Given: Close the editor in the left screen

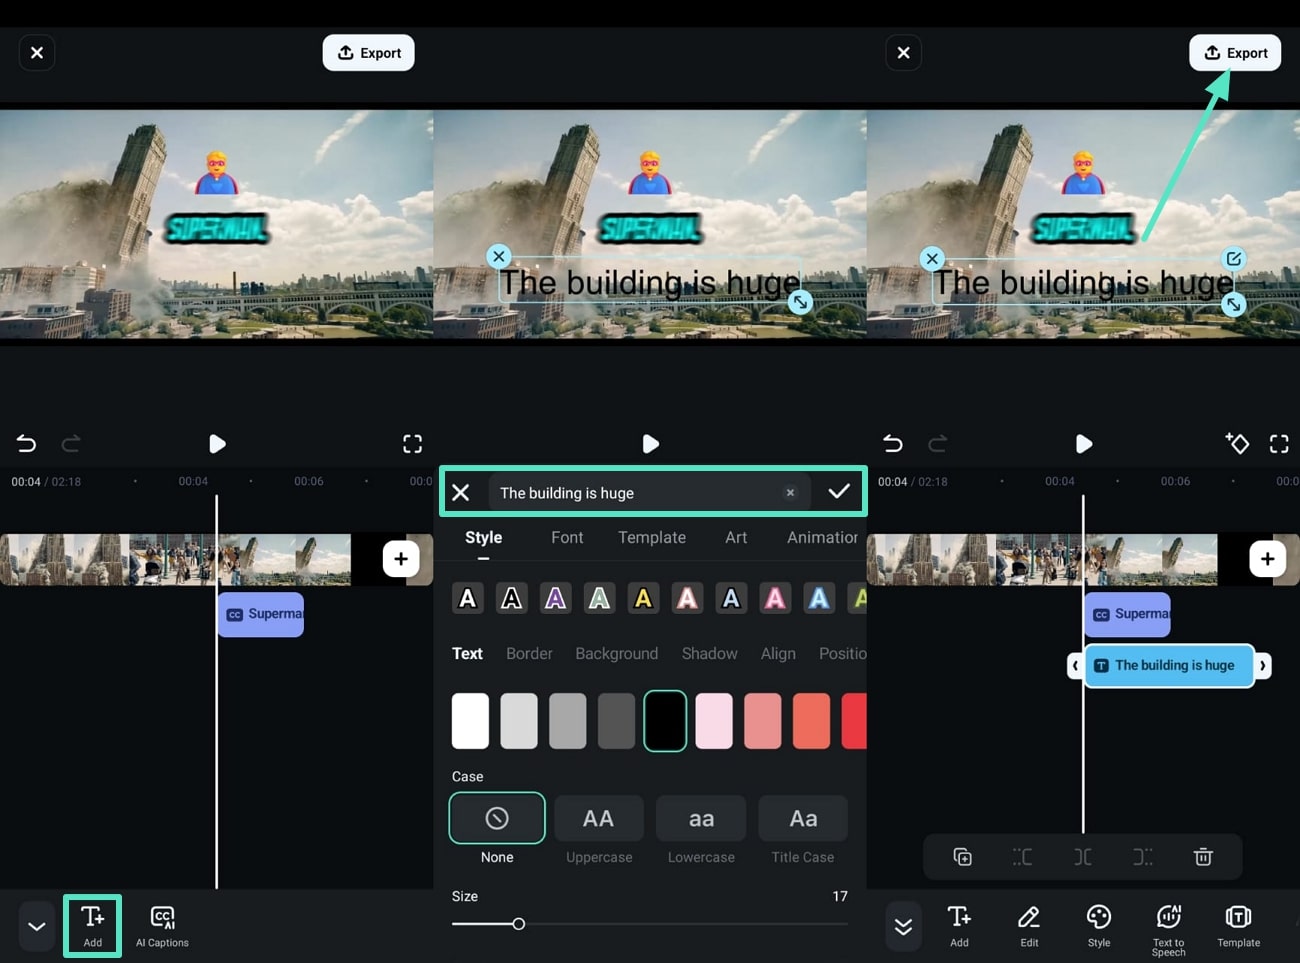Looking at the screenshot, I should click(37, 53).
